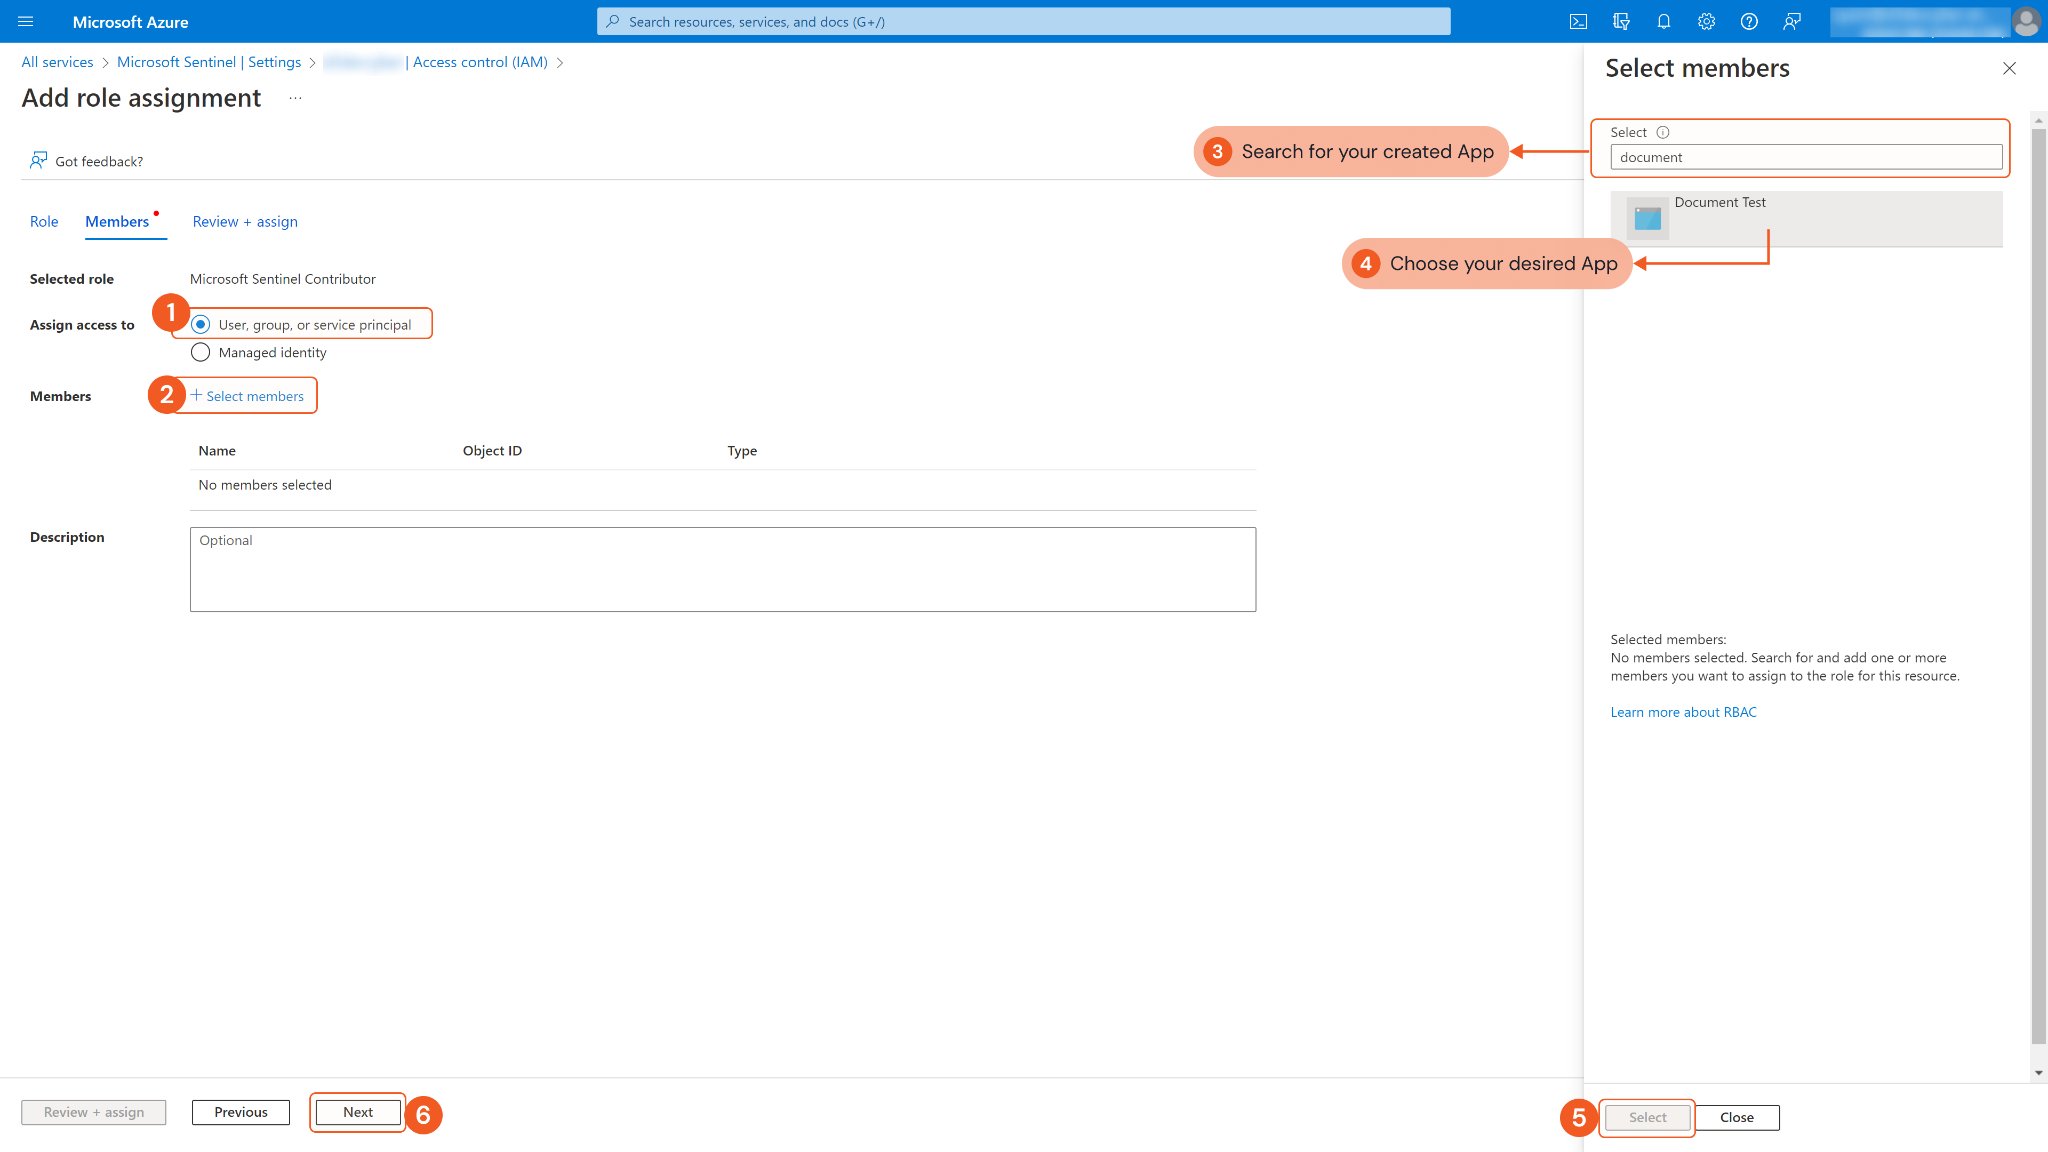Open Cloud Shell from the top bar
This screenshot has height=1152, width=2048.
click(x=1578, y=21)
